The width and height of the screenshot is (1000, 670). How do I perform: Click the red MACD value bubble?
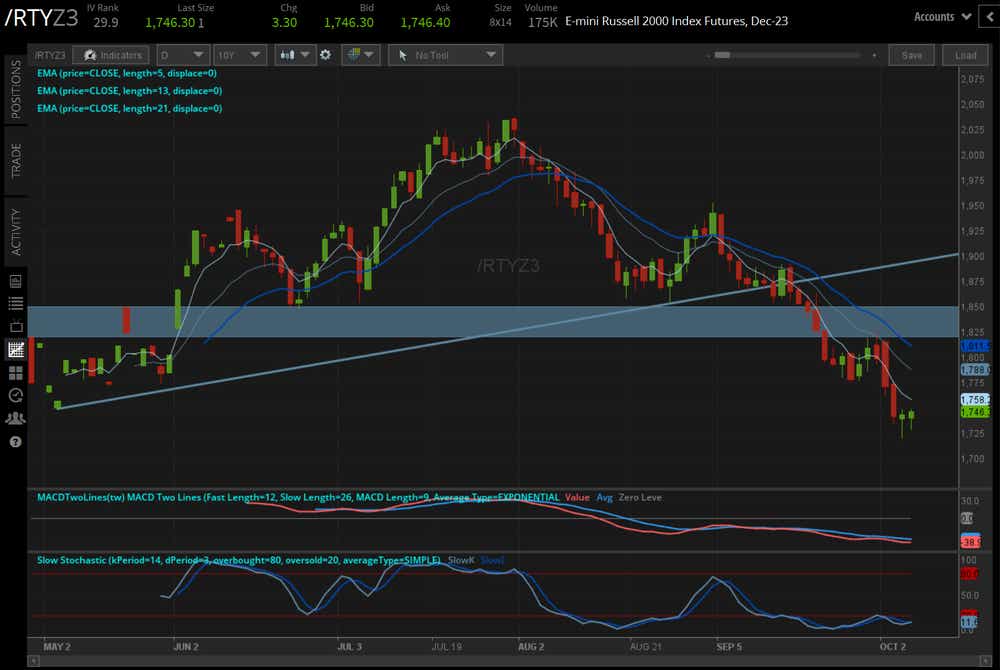tap(971, 542)
